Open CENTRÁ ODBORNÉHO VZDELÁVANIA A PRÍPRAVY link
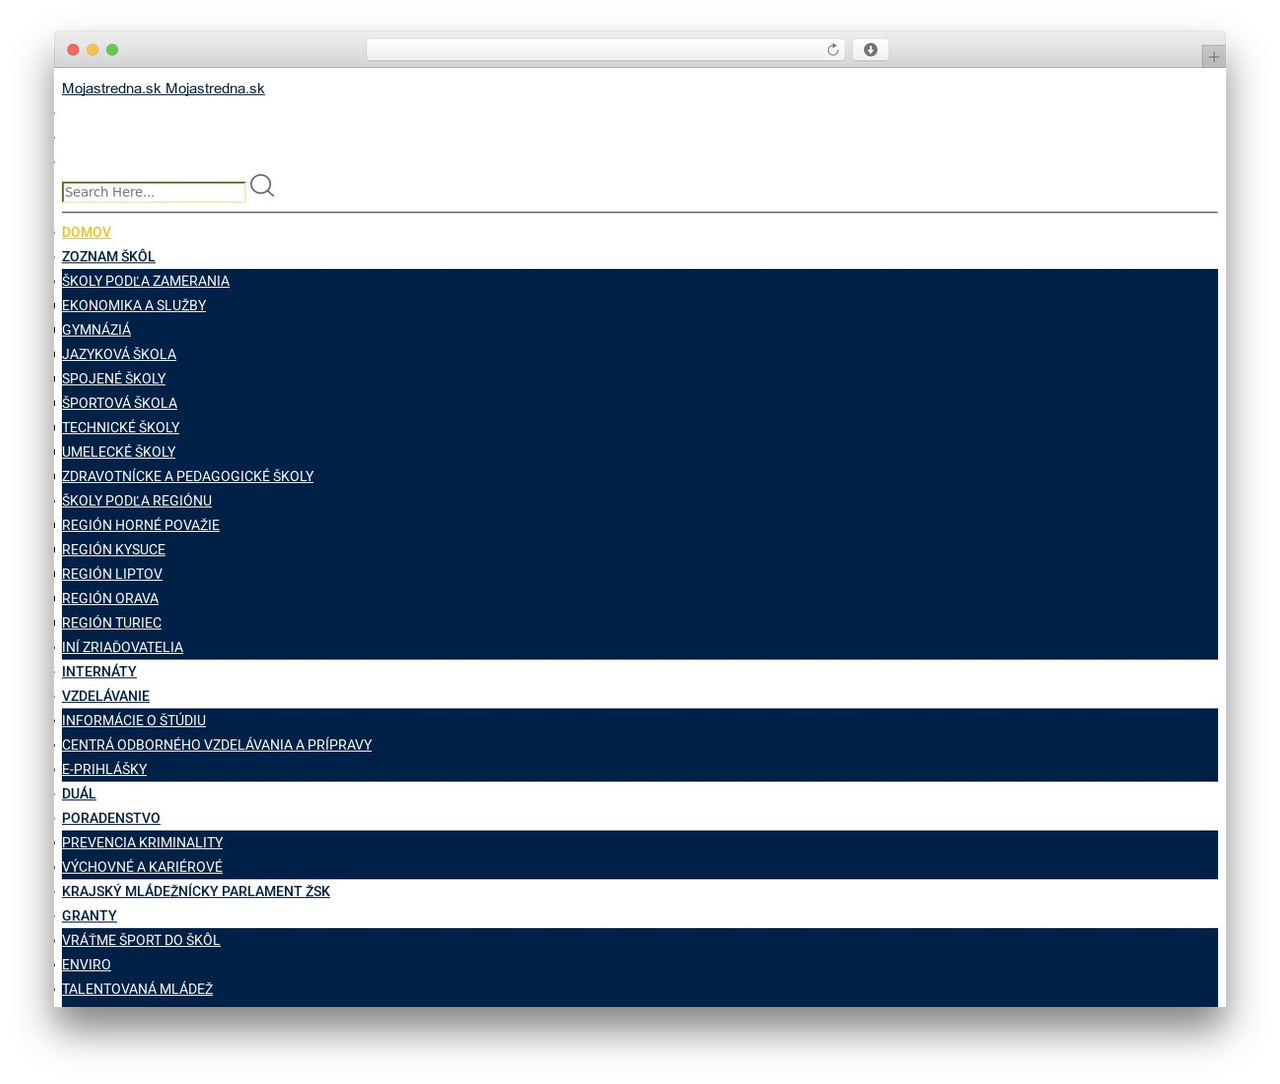 pyautogui.click(x=217, y=745)
